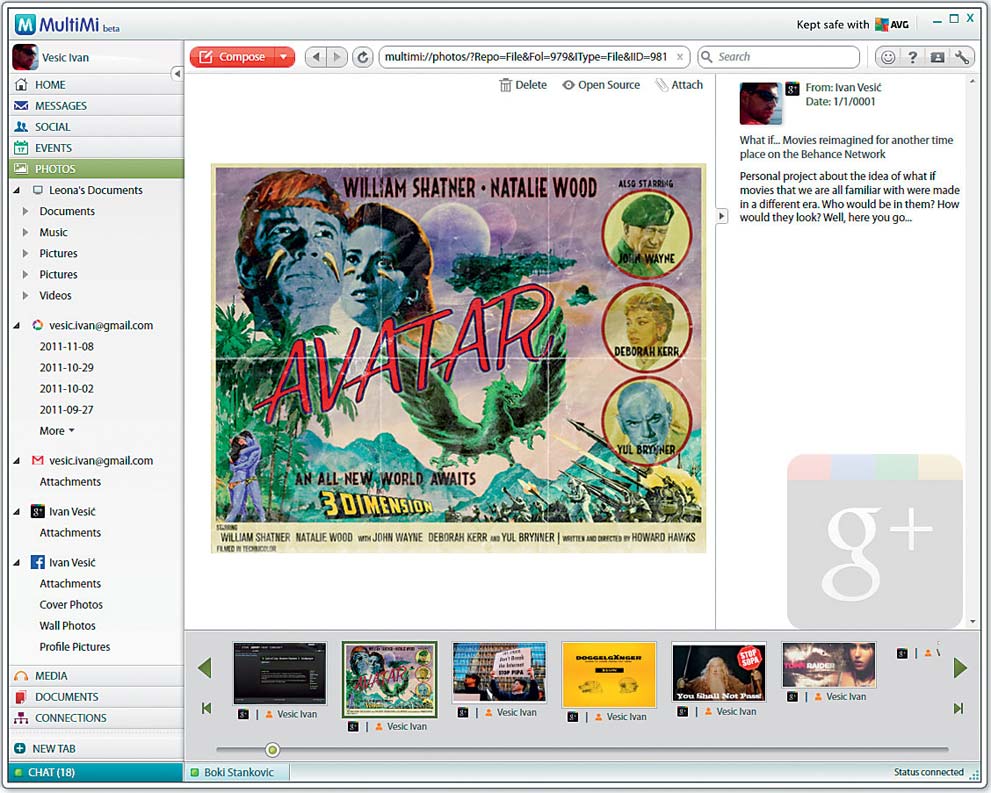Screen dimensions: 991x793
Task: Open CHAT (18) panel
Action: click(96, 772)
